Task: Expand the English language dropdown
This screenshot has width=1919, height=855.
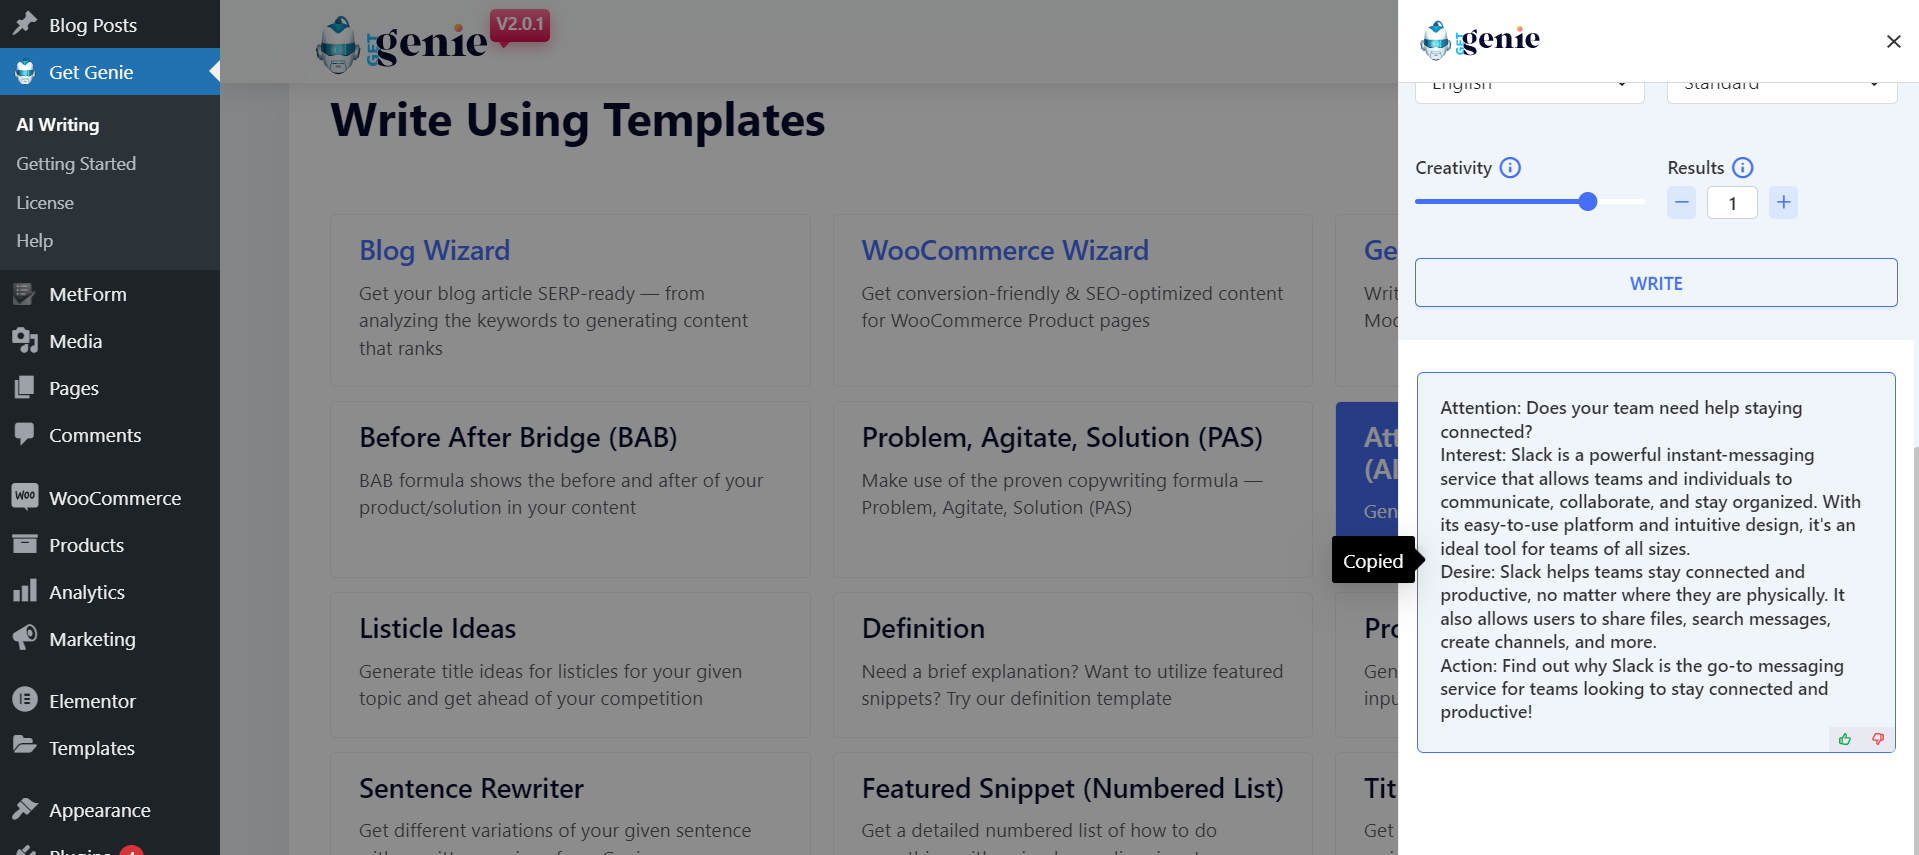Action: tap(1529, 88)
